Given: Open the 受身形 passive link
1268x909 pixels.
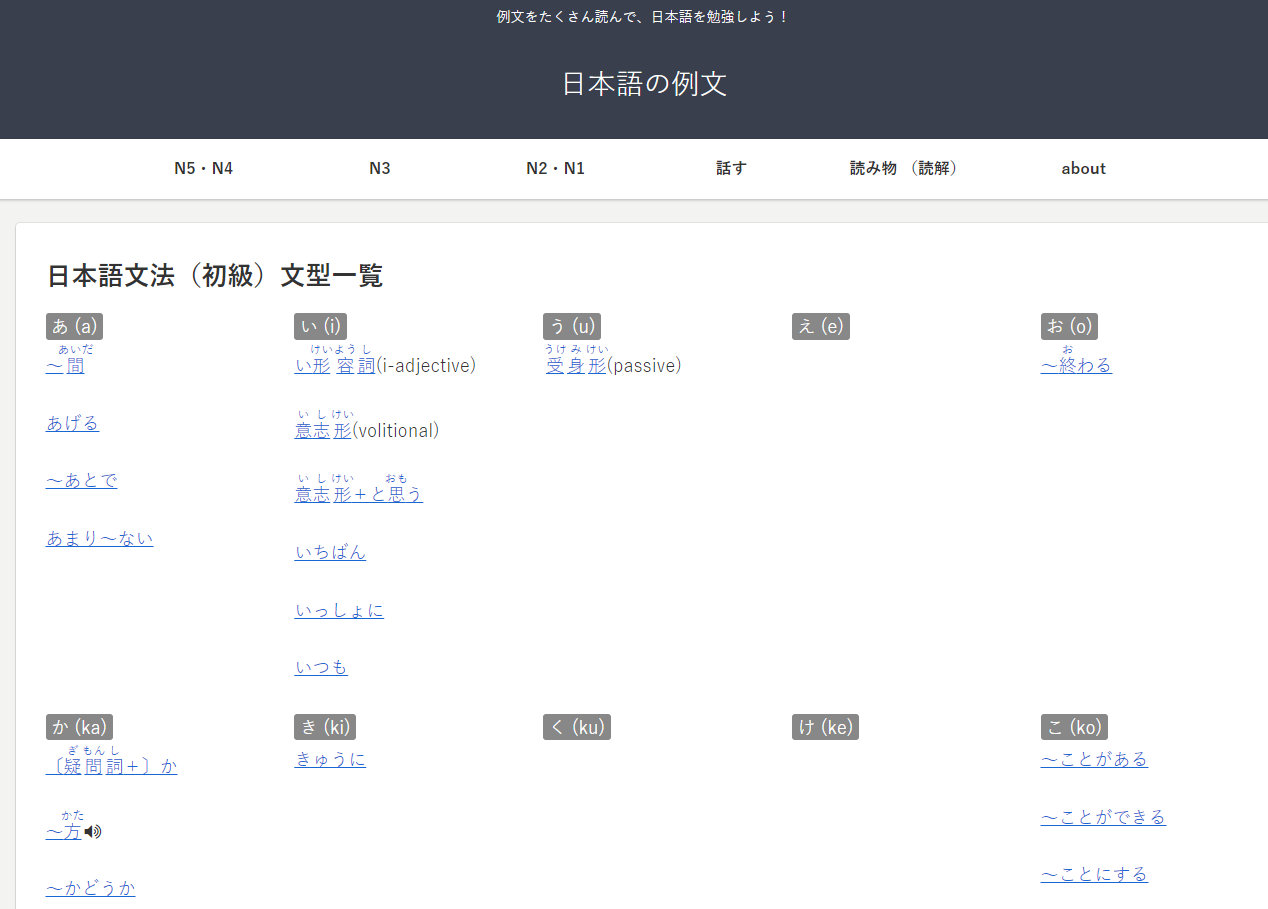Looking at the screenshot, I should coord(576,366).
